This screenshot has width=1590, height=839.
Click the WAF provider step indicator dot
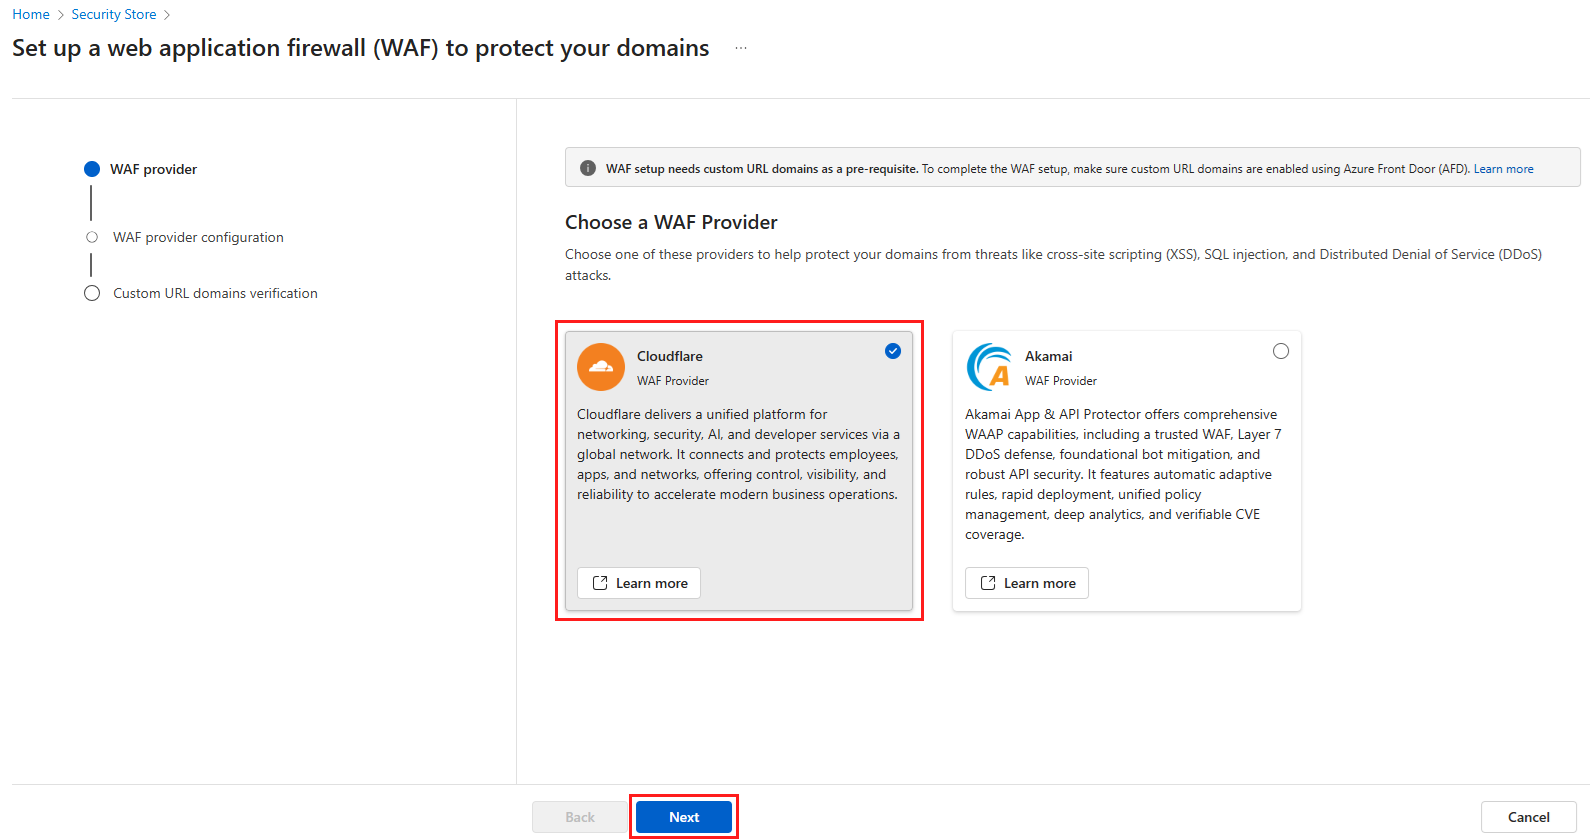92,169
